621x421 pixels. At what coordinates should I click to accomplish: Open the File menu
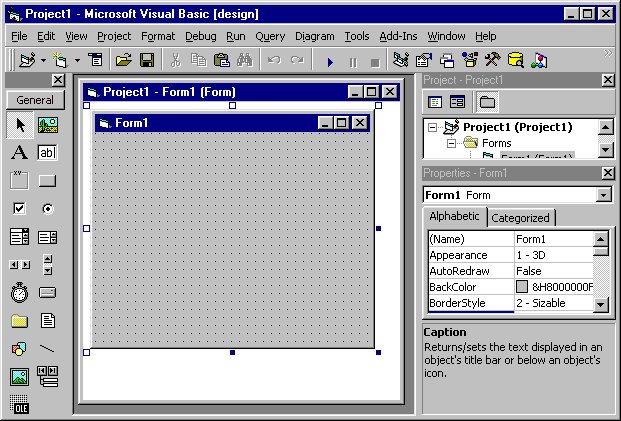[x=19, y=36]
